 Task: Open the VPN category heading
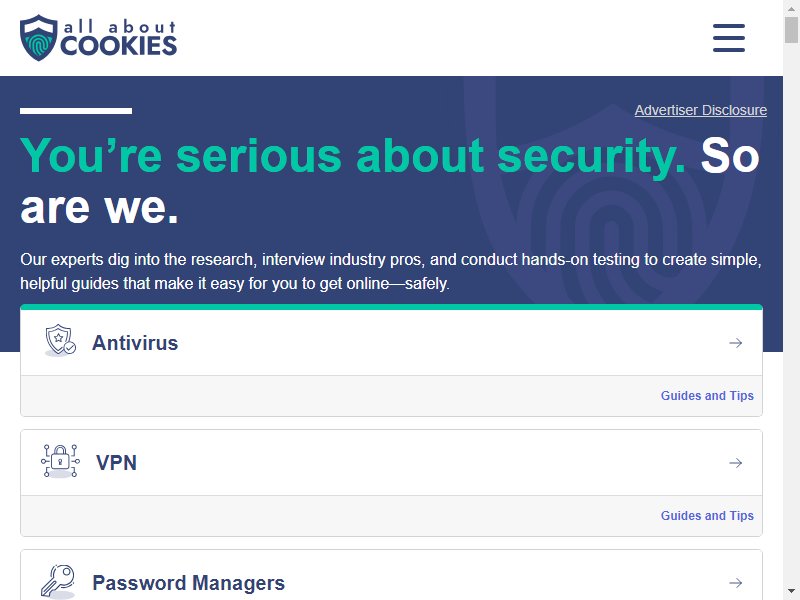tap(116, 463)
